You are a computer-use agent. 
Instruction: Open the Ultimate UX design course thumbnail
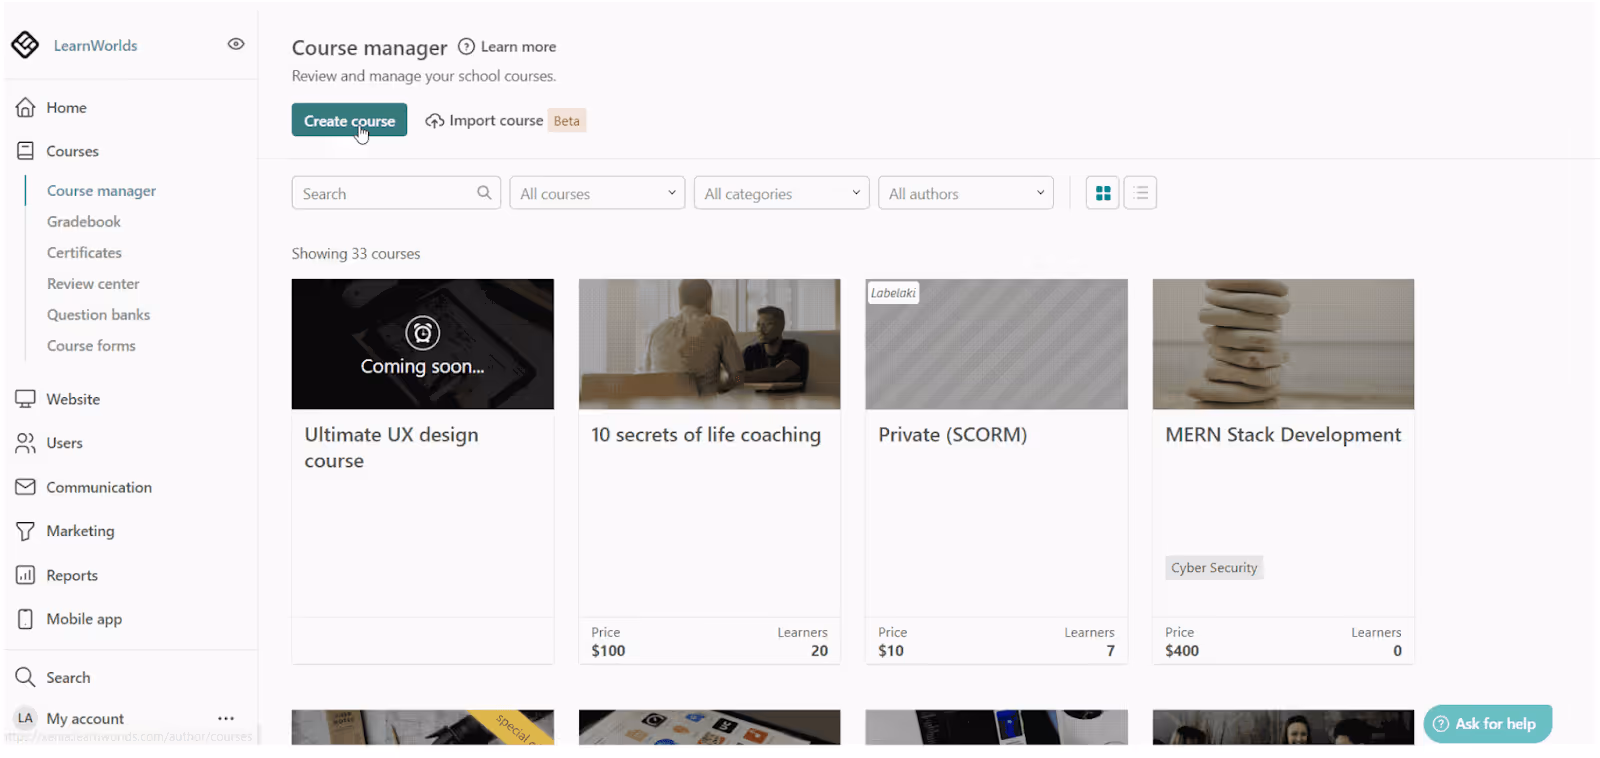pos(422,344)
